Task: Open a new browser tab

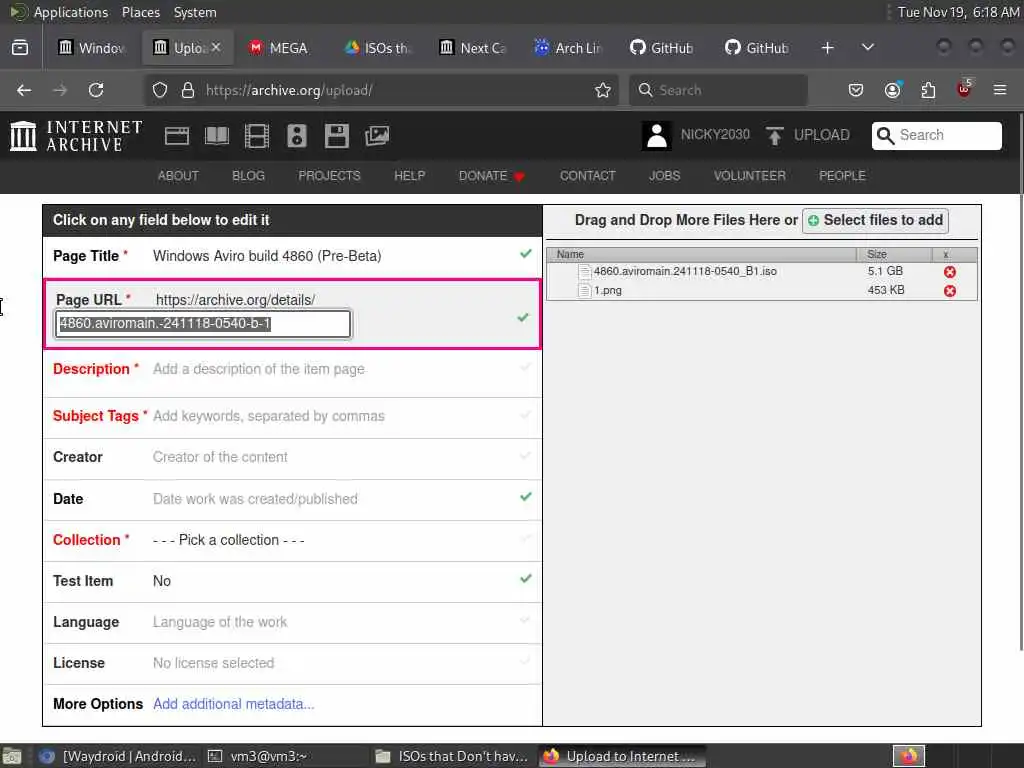Action: point(827,48)
